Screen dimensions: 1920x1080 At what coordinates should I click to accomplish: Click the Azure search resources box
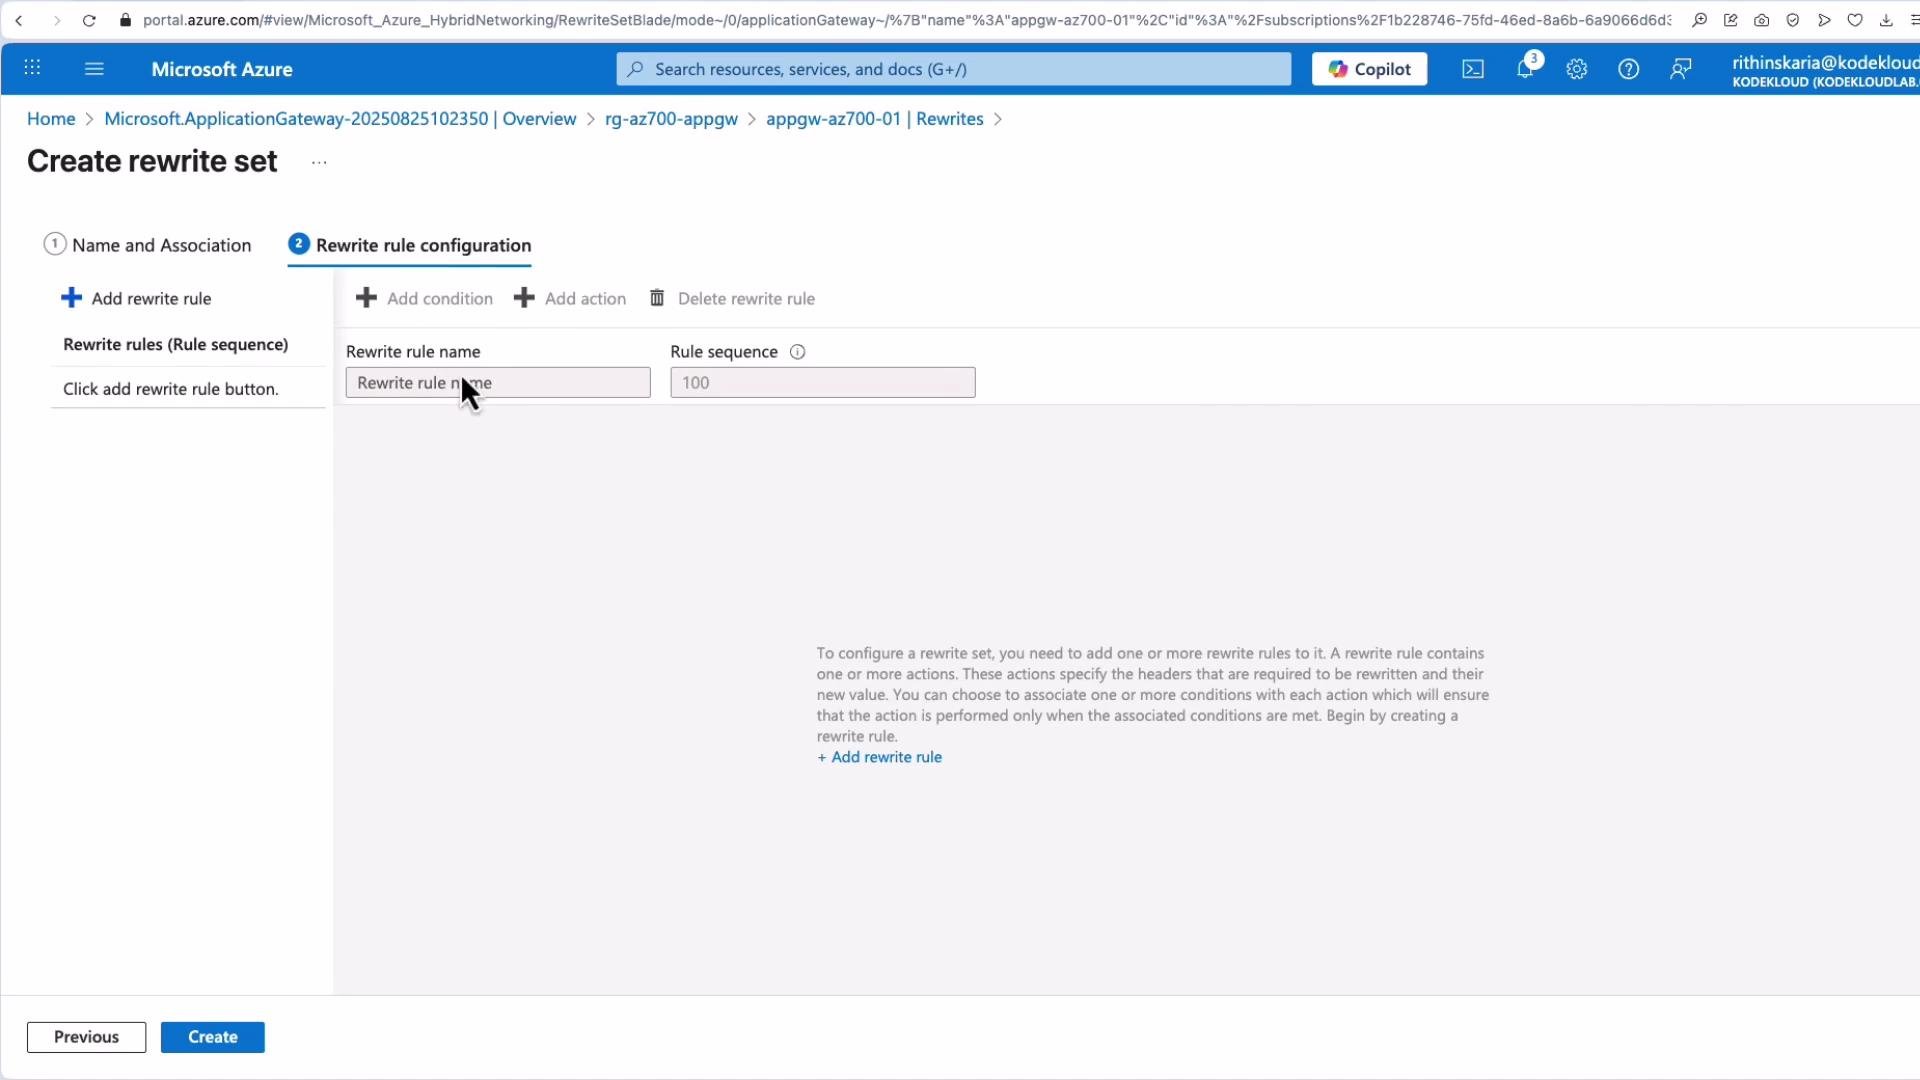pyautogui.click(x=954, y=69)
